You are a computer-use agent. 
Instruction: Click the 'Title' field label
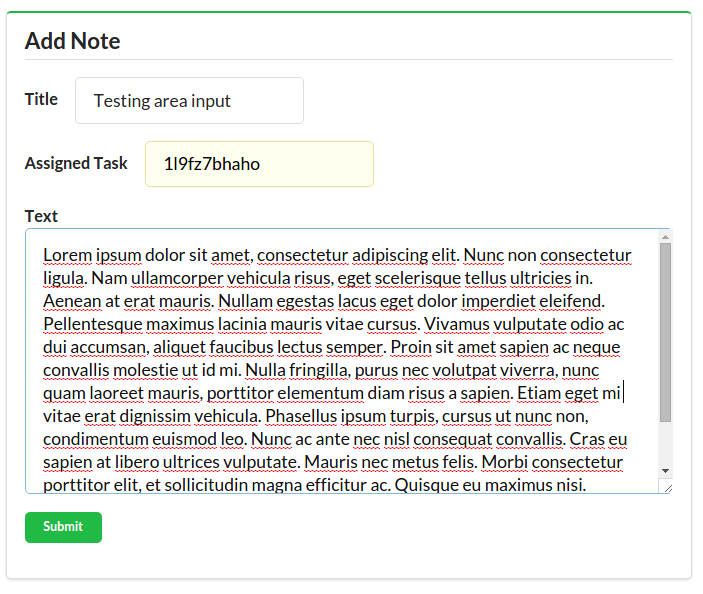coord(41,99)
